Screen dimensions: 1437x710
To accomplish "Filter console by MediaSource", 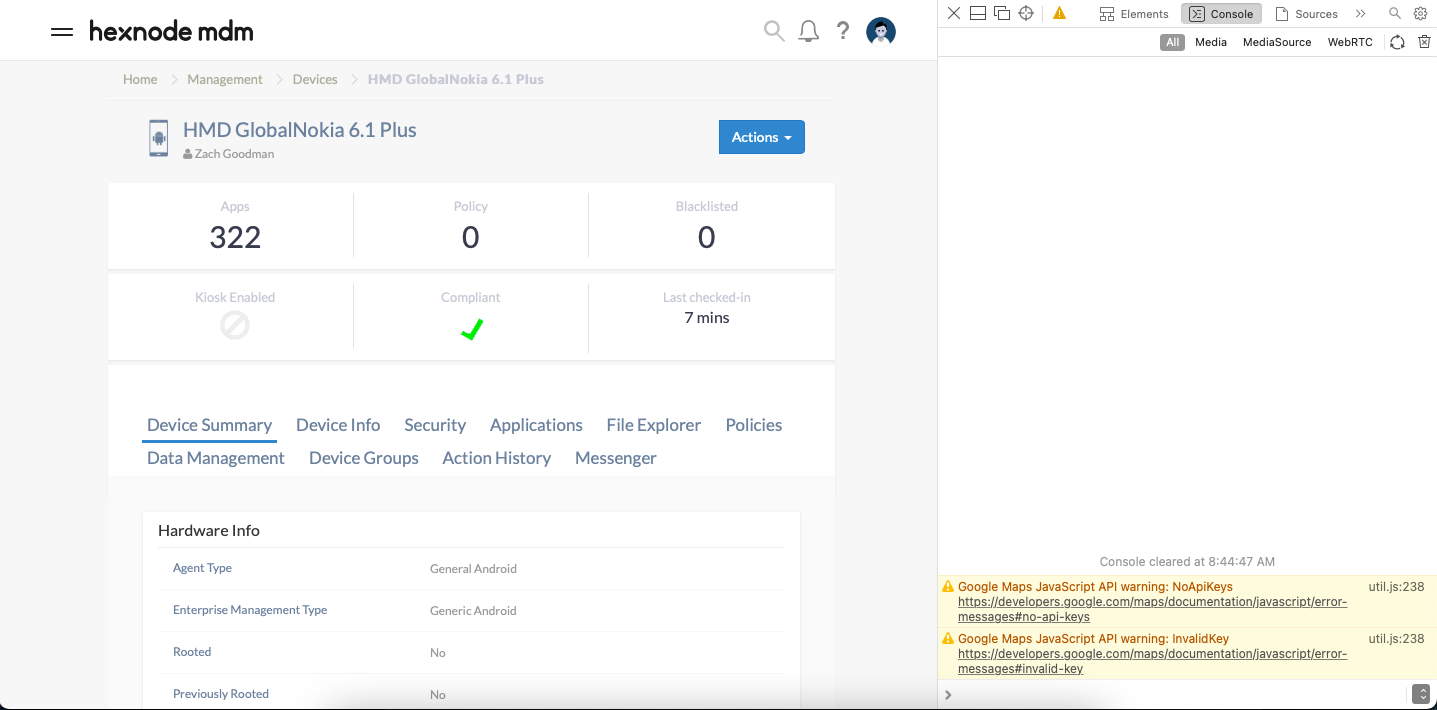I will click(1277, 42).
